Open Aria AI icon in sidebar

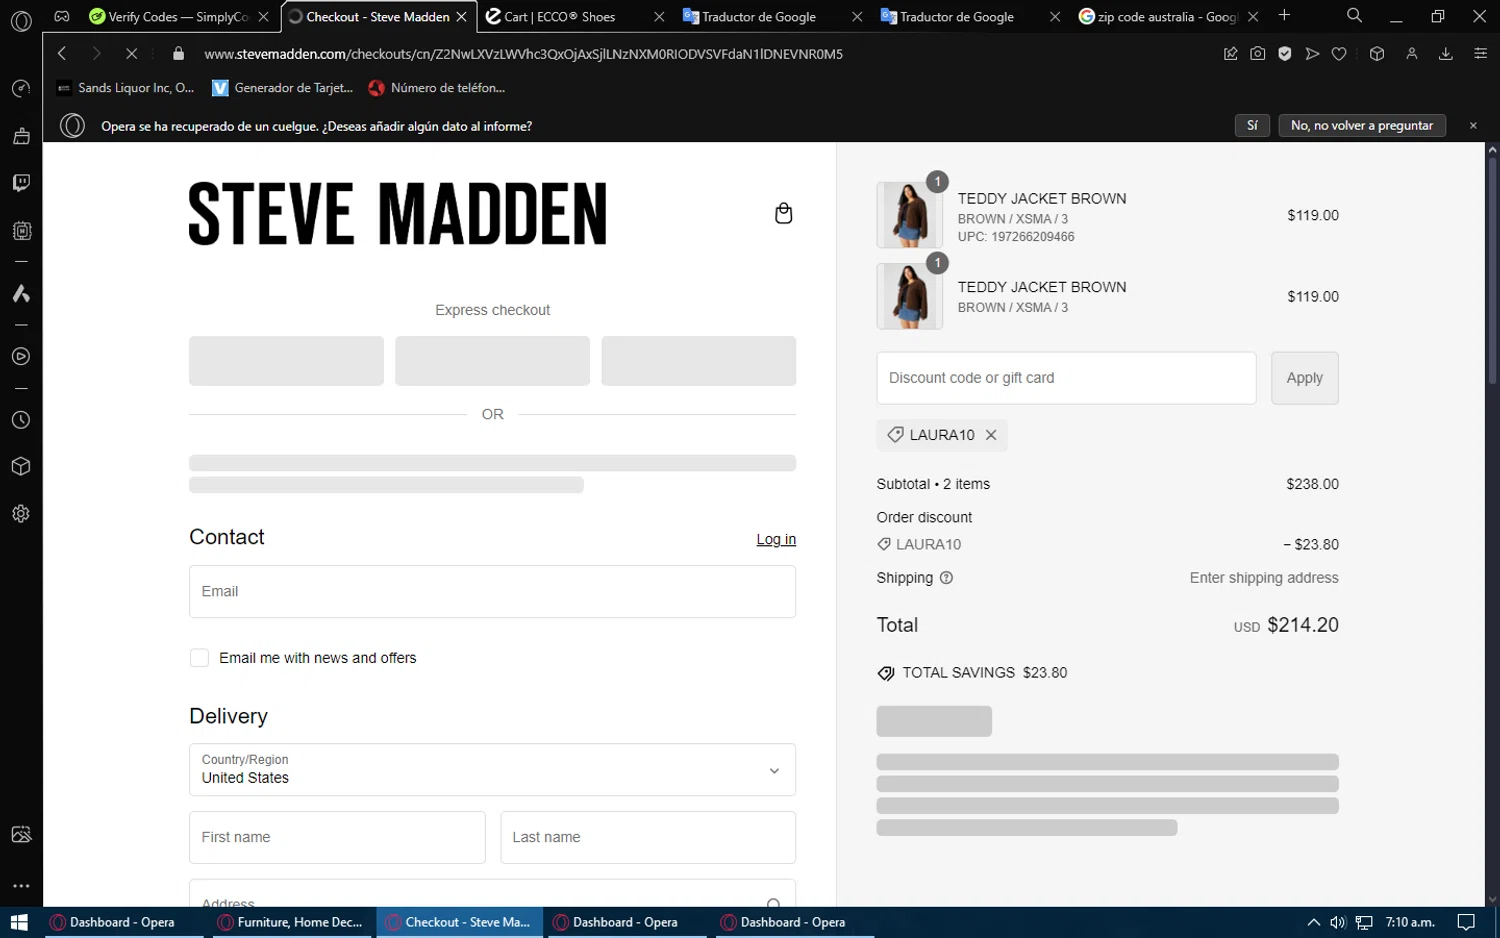[x=21, y=294]
